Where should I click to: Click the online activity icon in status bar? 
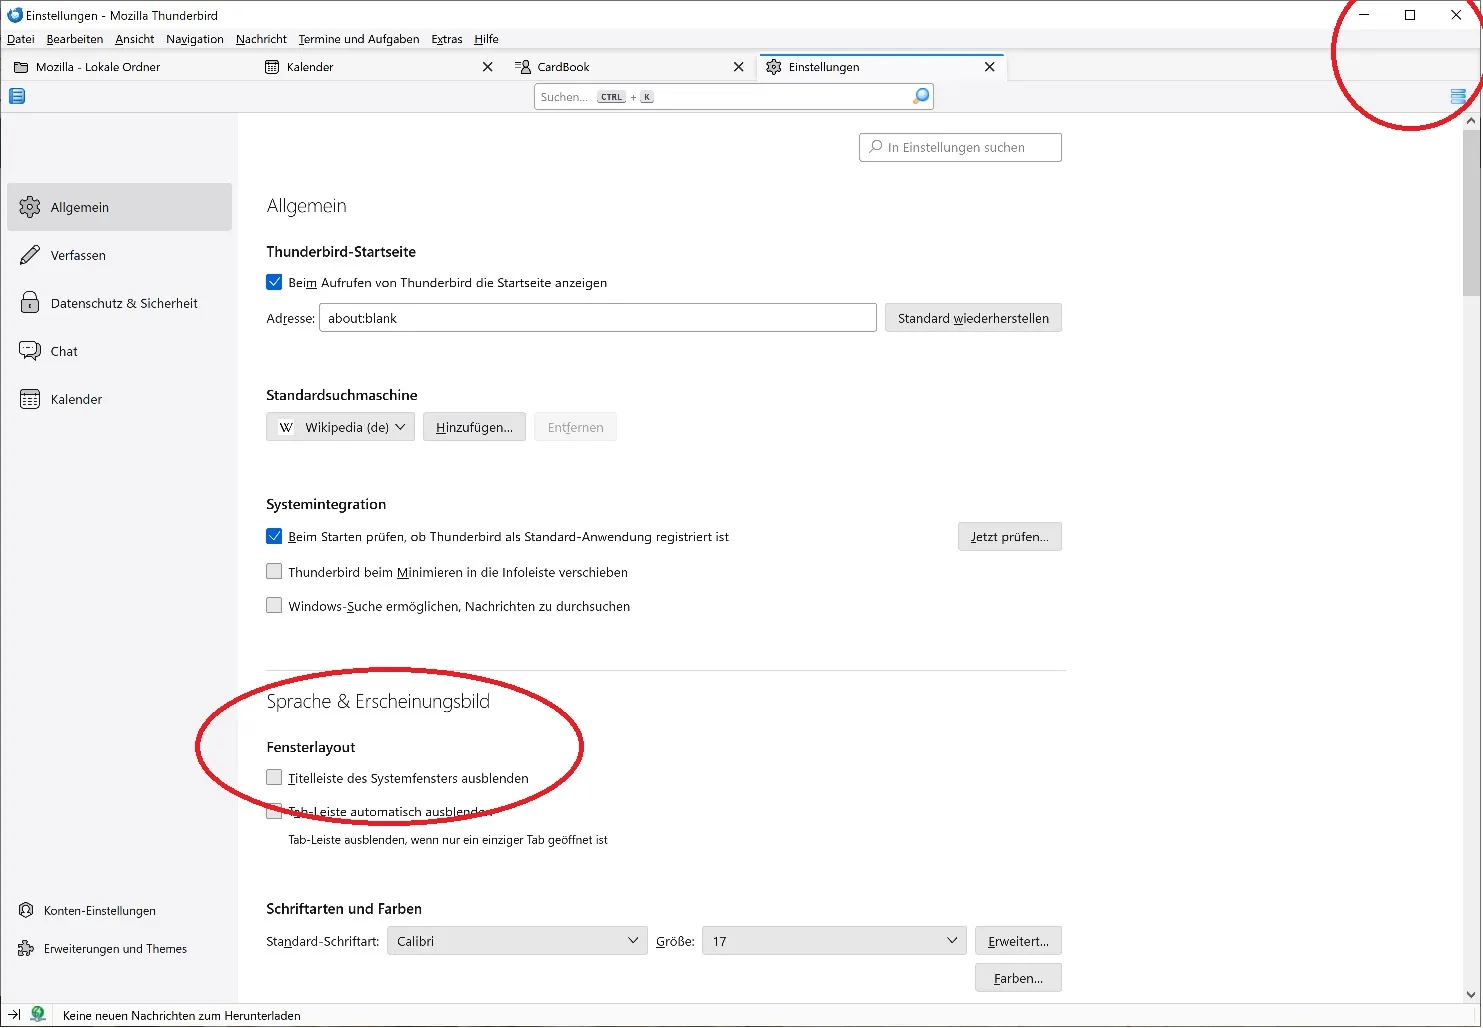(x=38, y=1014)
